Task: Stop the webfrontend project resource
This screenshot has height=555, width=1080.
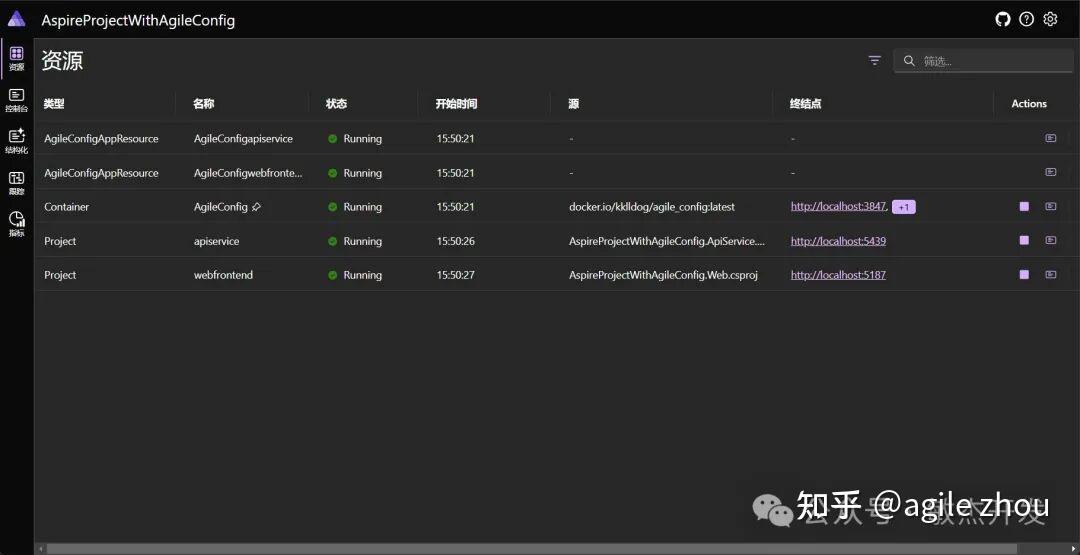Action: point(1024,274)
